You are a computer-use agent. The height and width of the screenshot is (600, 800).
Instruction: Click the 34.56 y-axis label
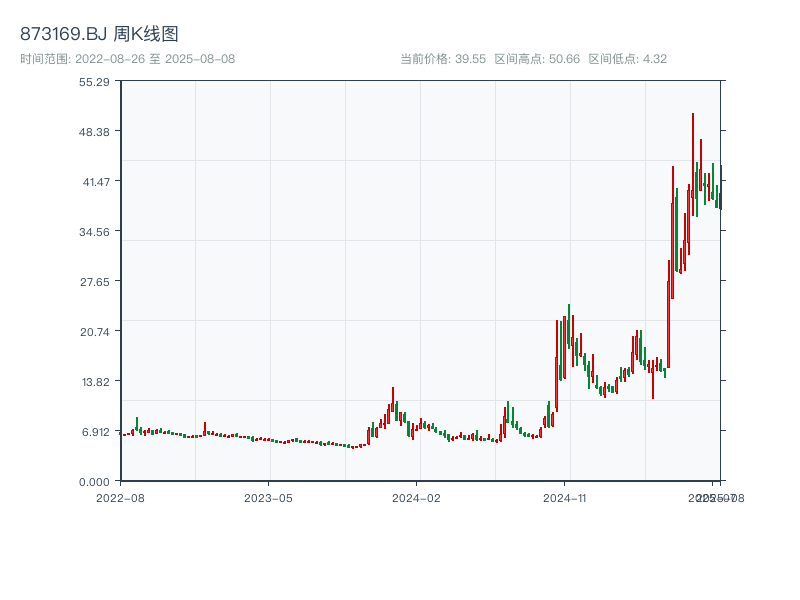coord(94,232)
